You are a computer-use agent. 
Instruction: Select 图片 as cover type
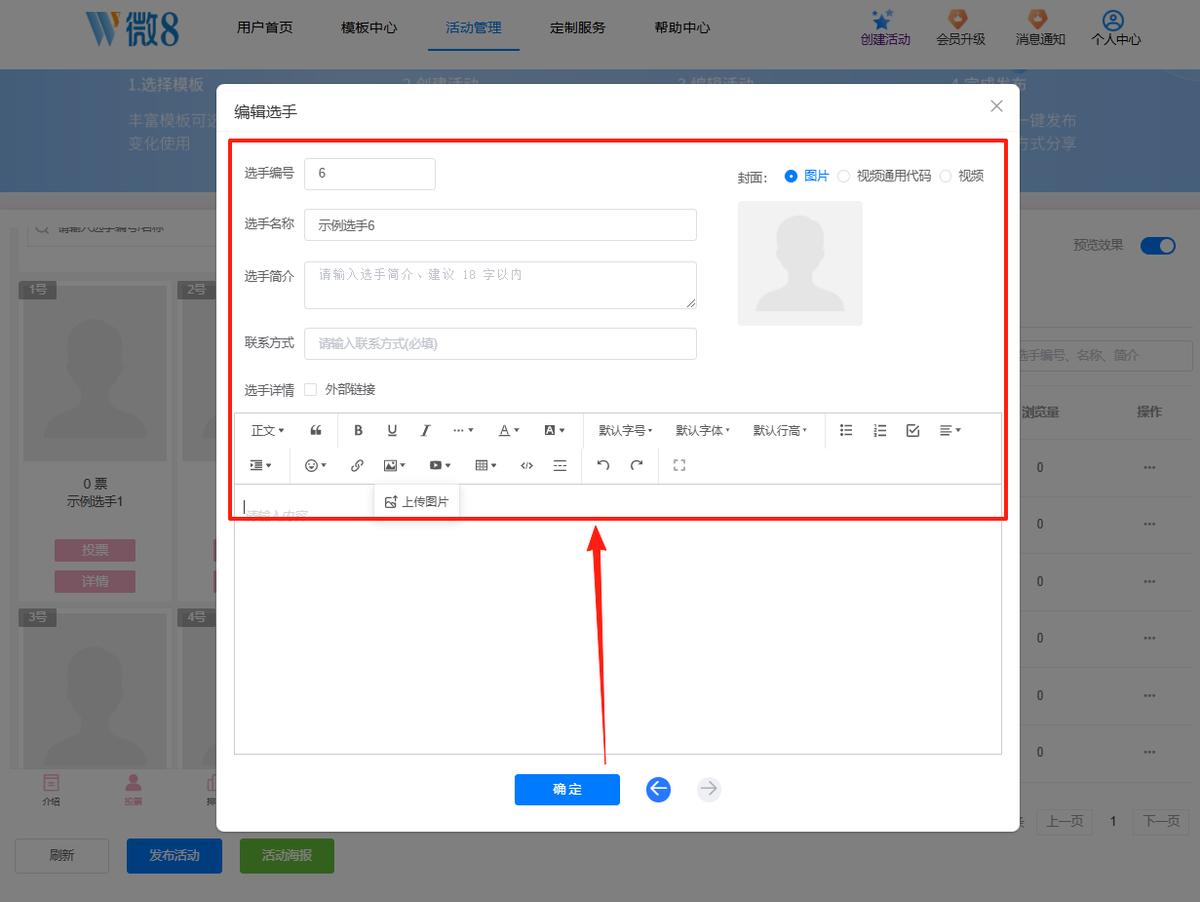(807, 176)
